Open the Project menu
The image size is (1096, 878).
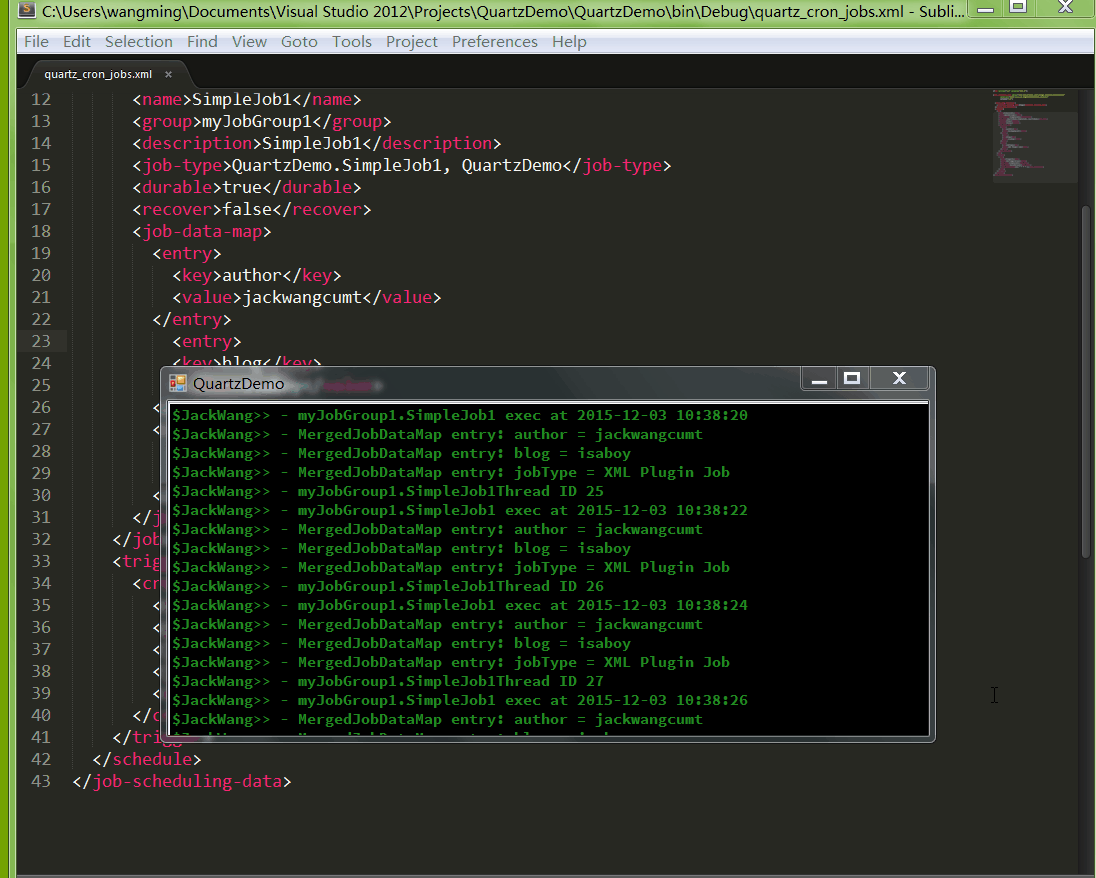[412, 42]
